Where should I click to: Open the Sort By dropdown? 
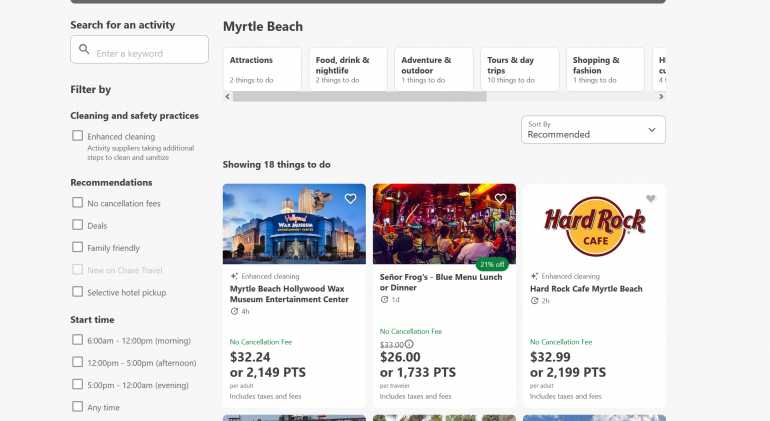(593, 130)
